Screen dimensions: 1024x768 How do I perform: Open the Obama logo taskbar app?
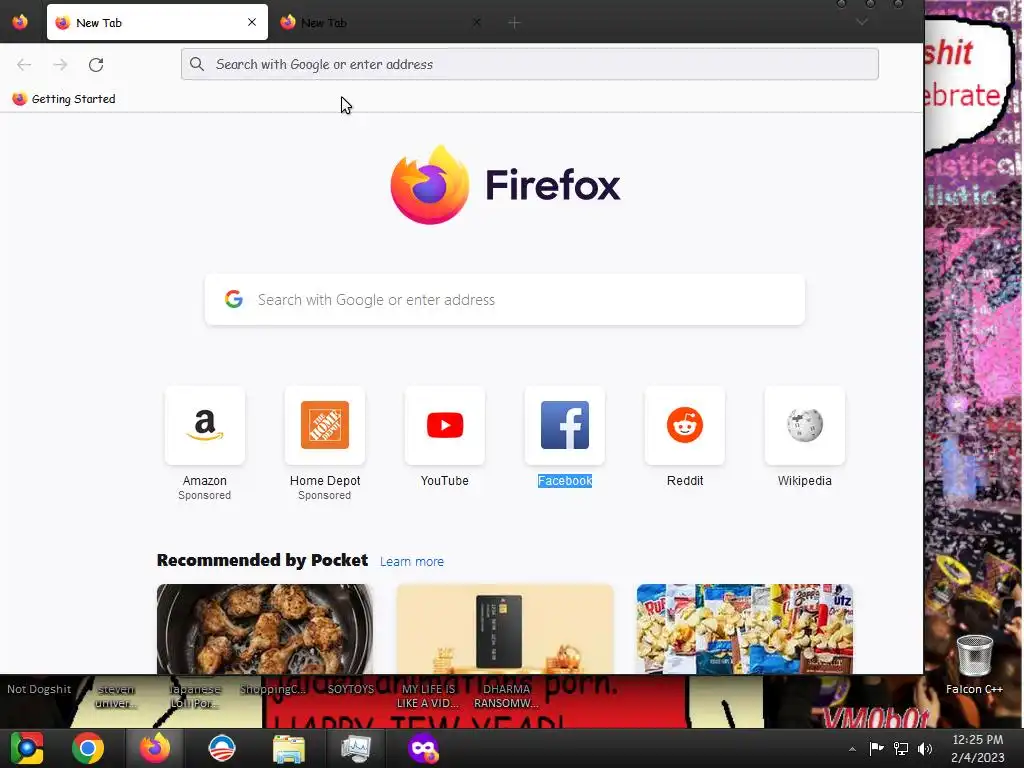pos(221,748)
